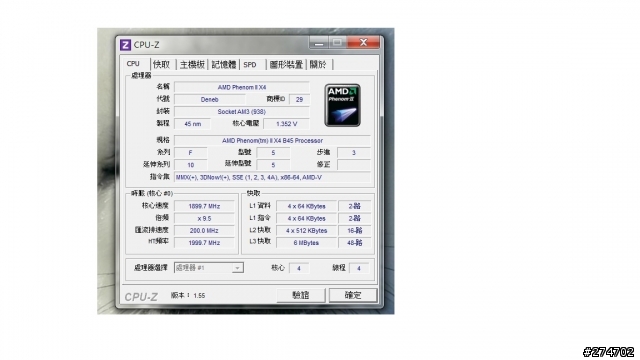This screenshot has width=640, height=360.
Task: Click the version text '版本 : 1.55'
Action: (188, 295)
